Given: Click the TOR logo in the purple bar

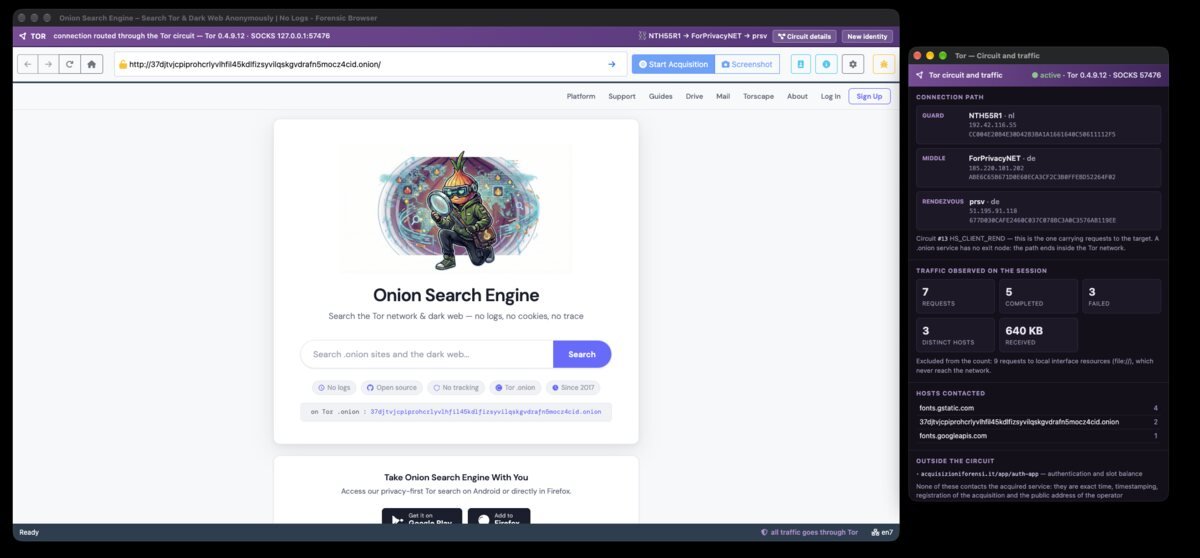Looking at the screenshot, I should (33, 36).
